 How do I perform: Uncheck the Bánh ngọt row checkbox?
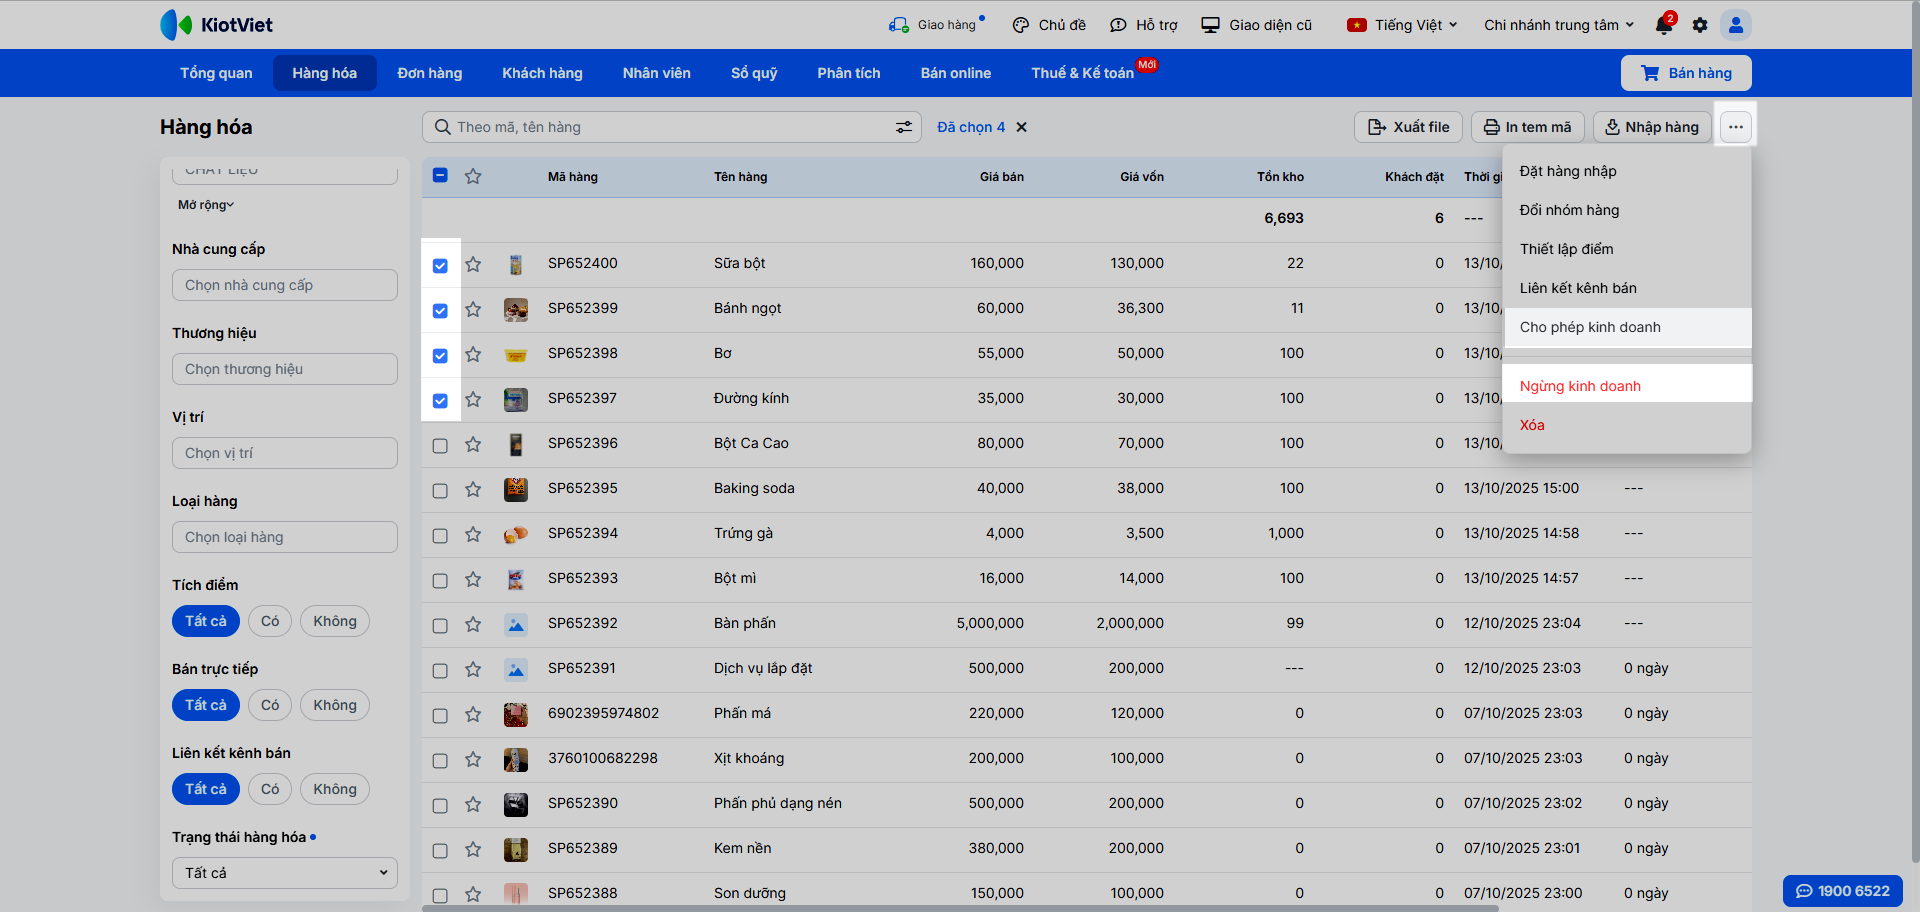(x=440, y=311)
